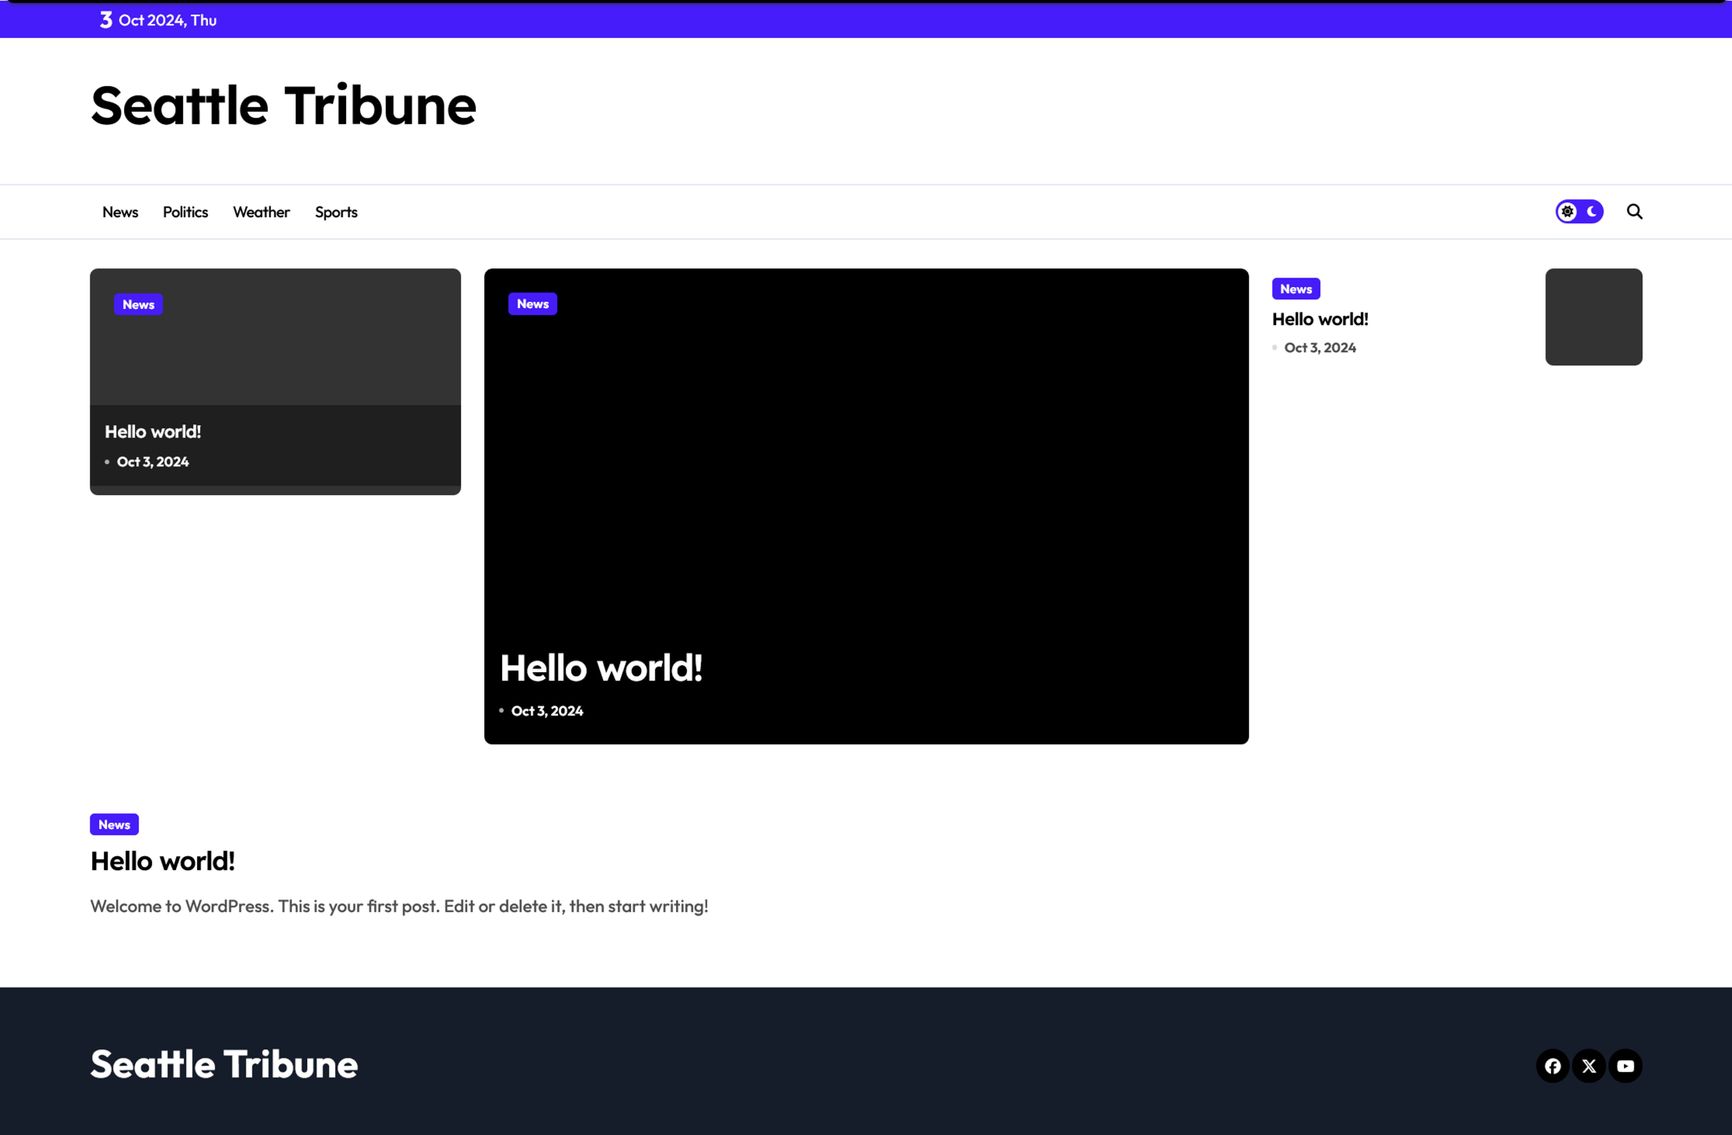Open the search icon in navigation bar

click(x=1634, y=211)
